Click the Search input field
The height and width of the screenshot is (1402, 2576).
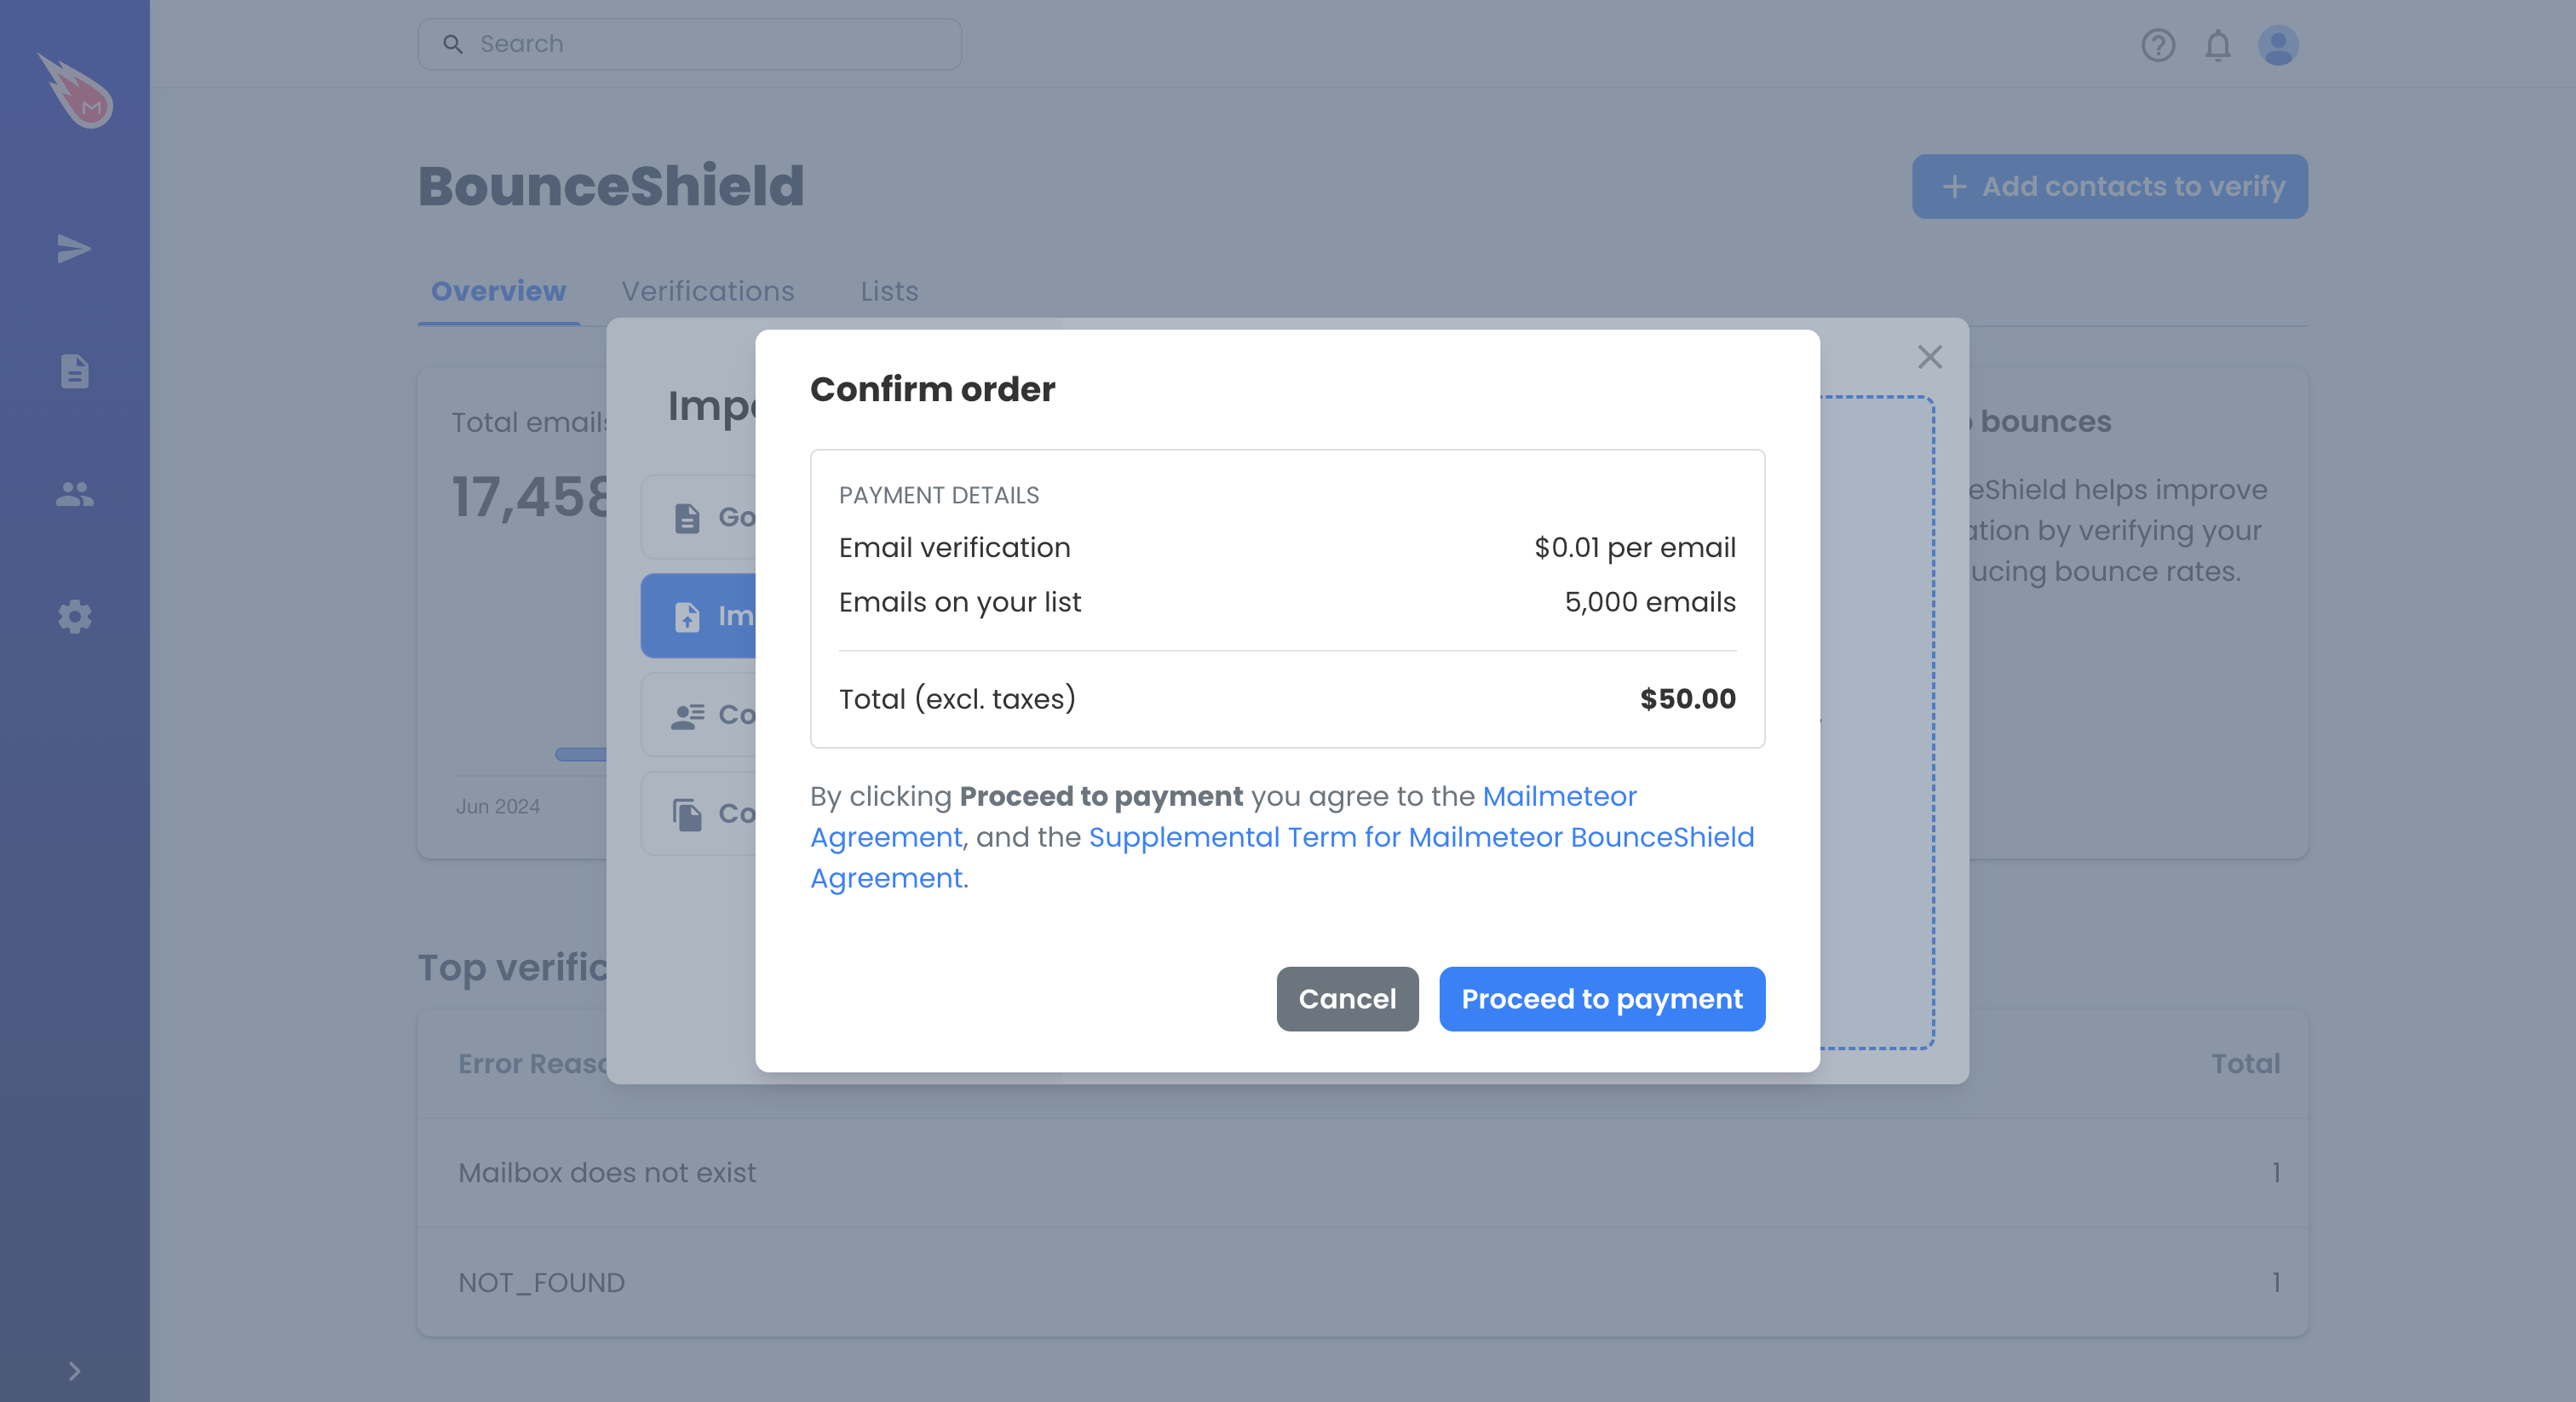[x=690, y=44]
